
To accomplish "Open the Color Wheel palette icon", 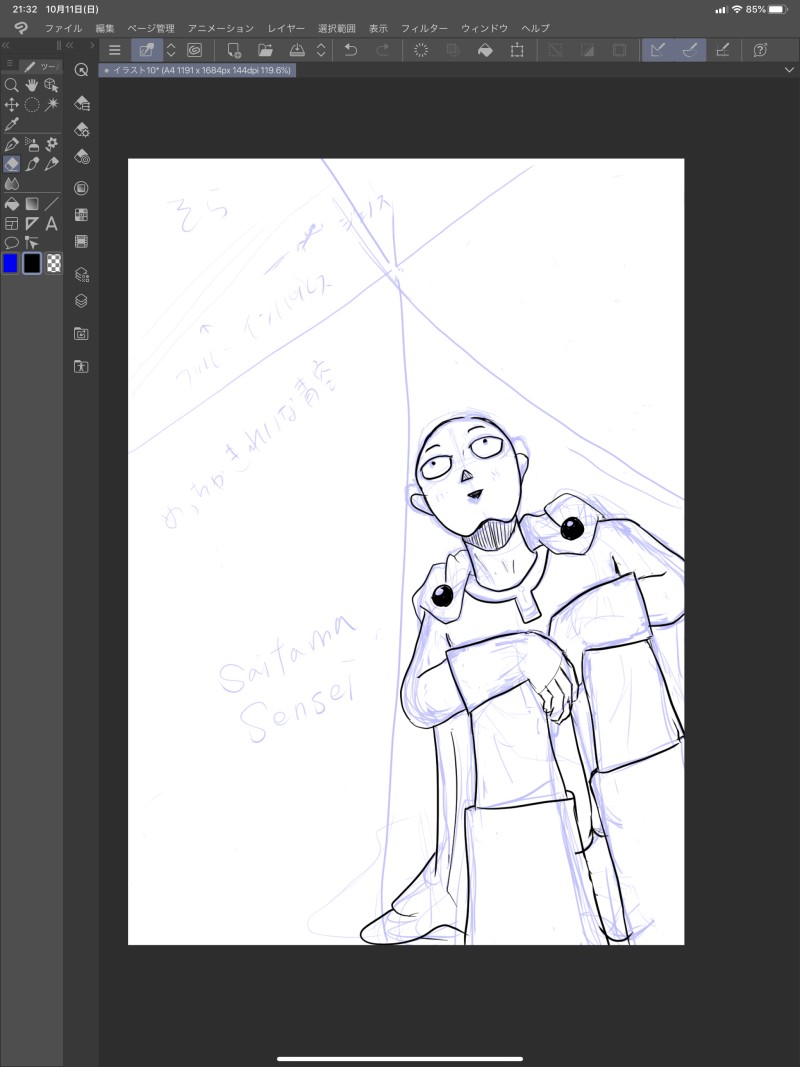I will (x=81, y=188).
